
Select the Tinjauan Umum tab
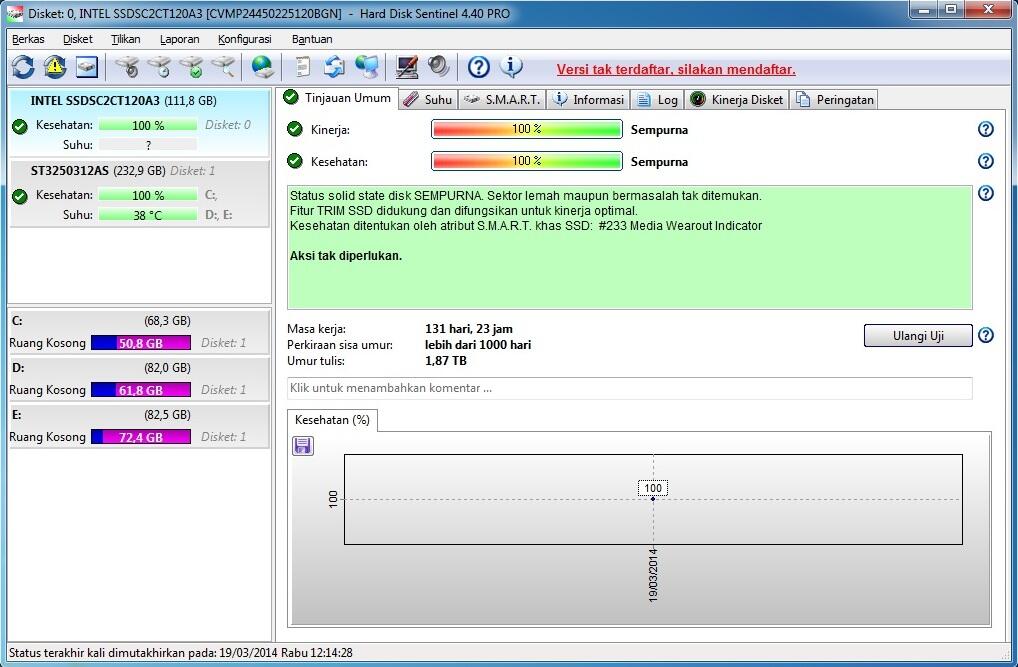(x=338, y=98)
